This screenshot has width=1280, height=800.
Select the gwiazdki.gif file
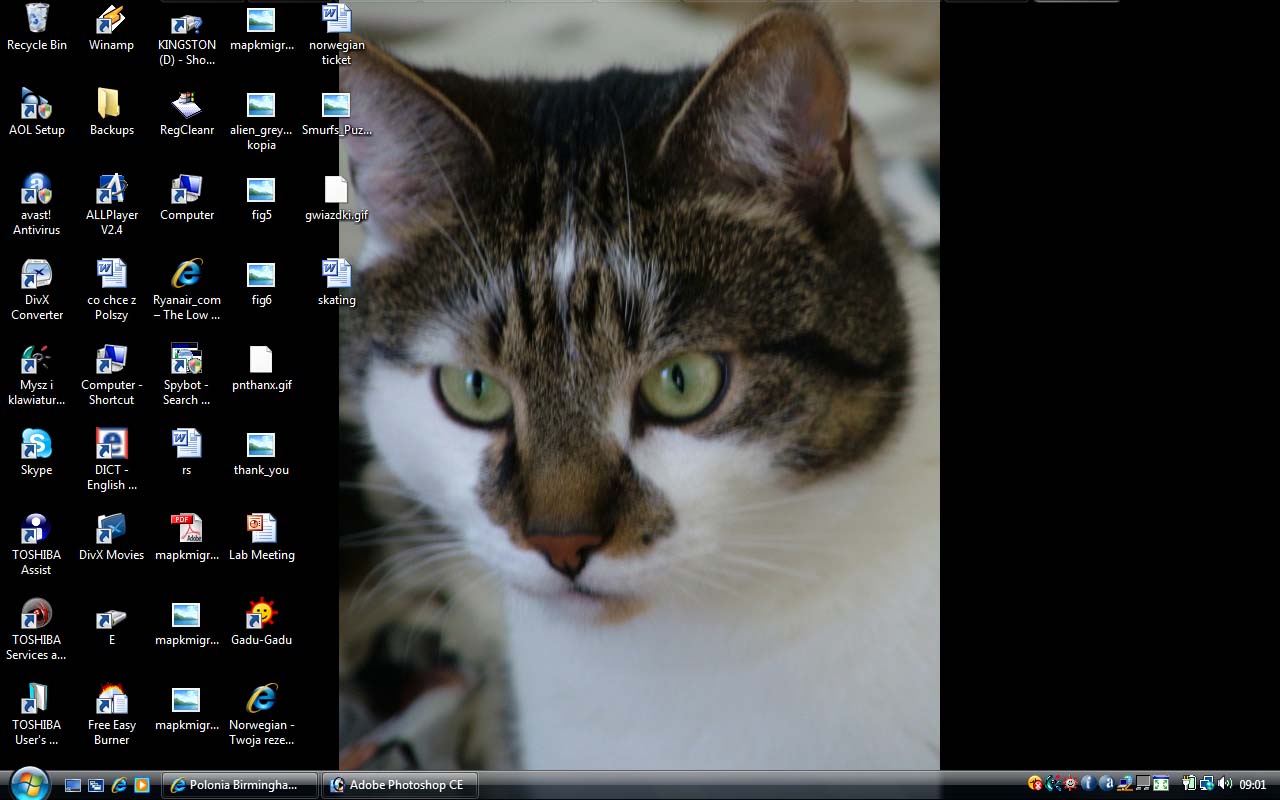(336, 190)
